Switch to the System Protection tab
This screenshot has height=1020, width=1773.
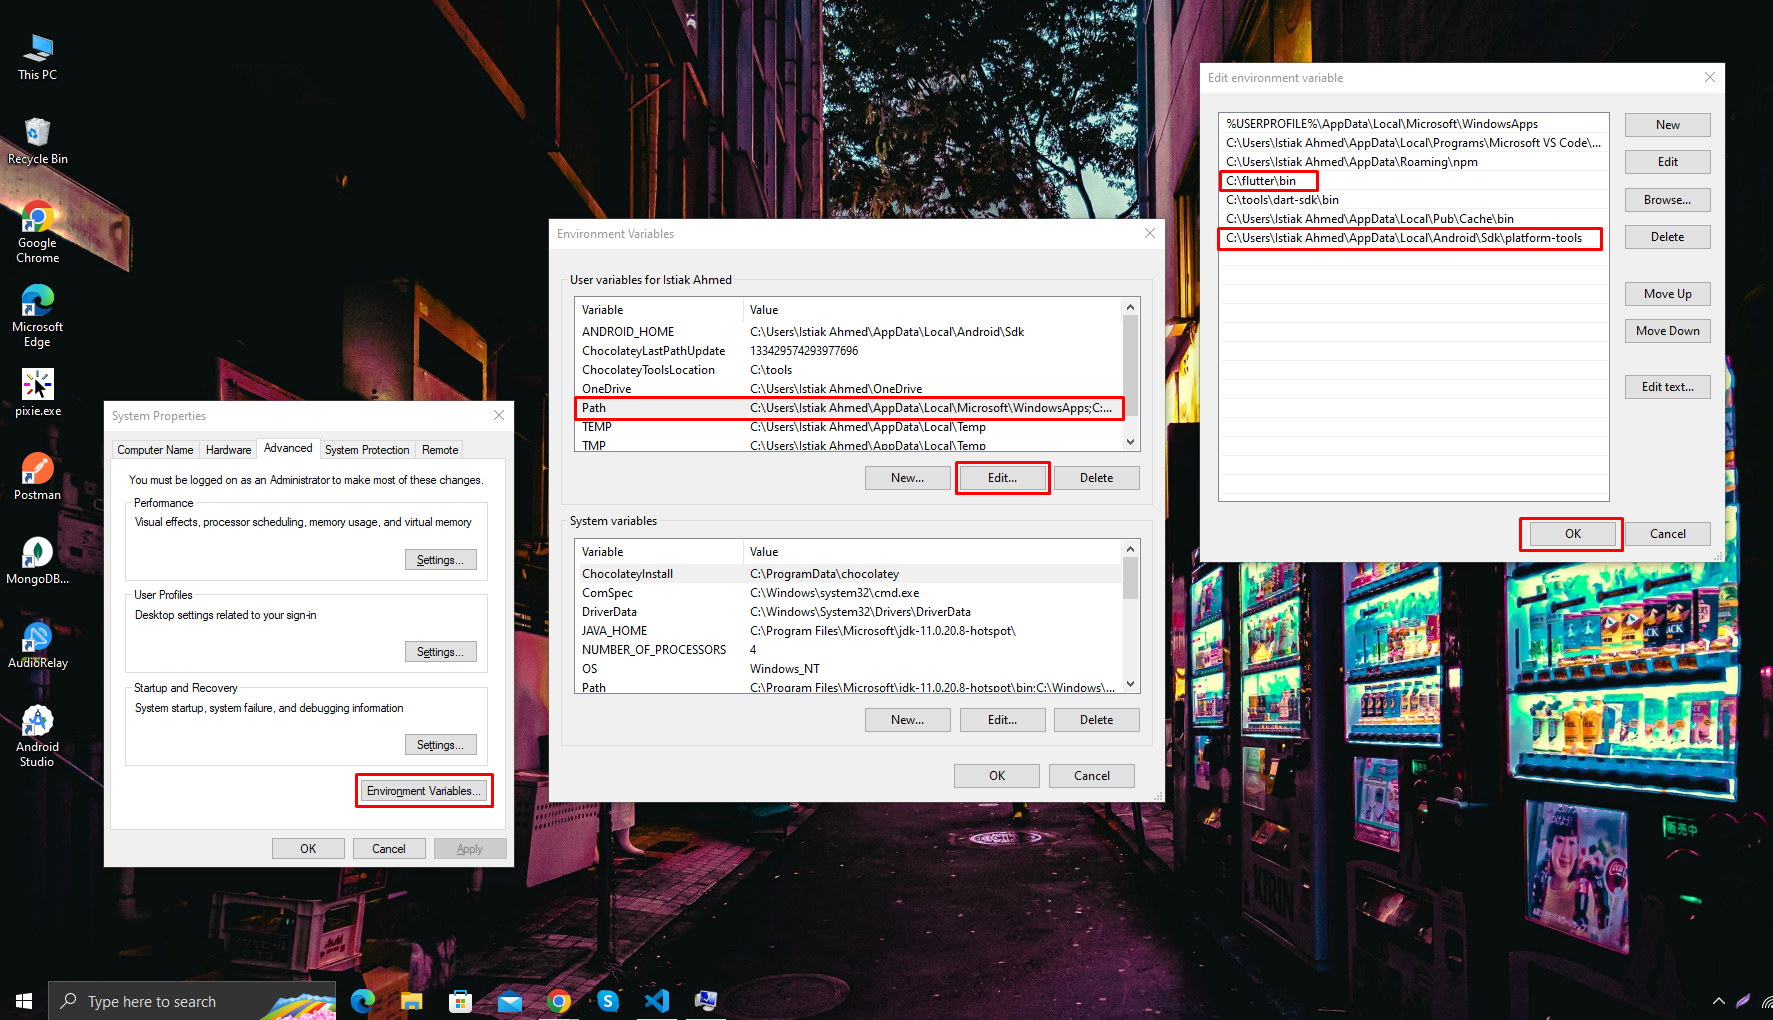(366, 450)
